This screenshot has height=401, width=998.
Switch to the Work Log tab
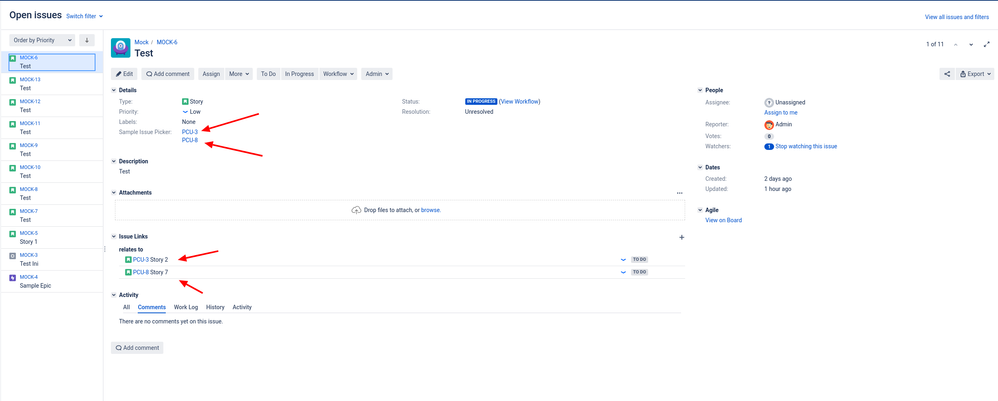(186, 307)
